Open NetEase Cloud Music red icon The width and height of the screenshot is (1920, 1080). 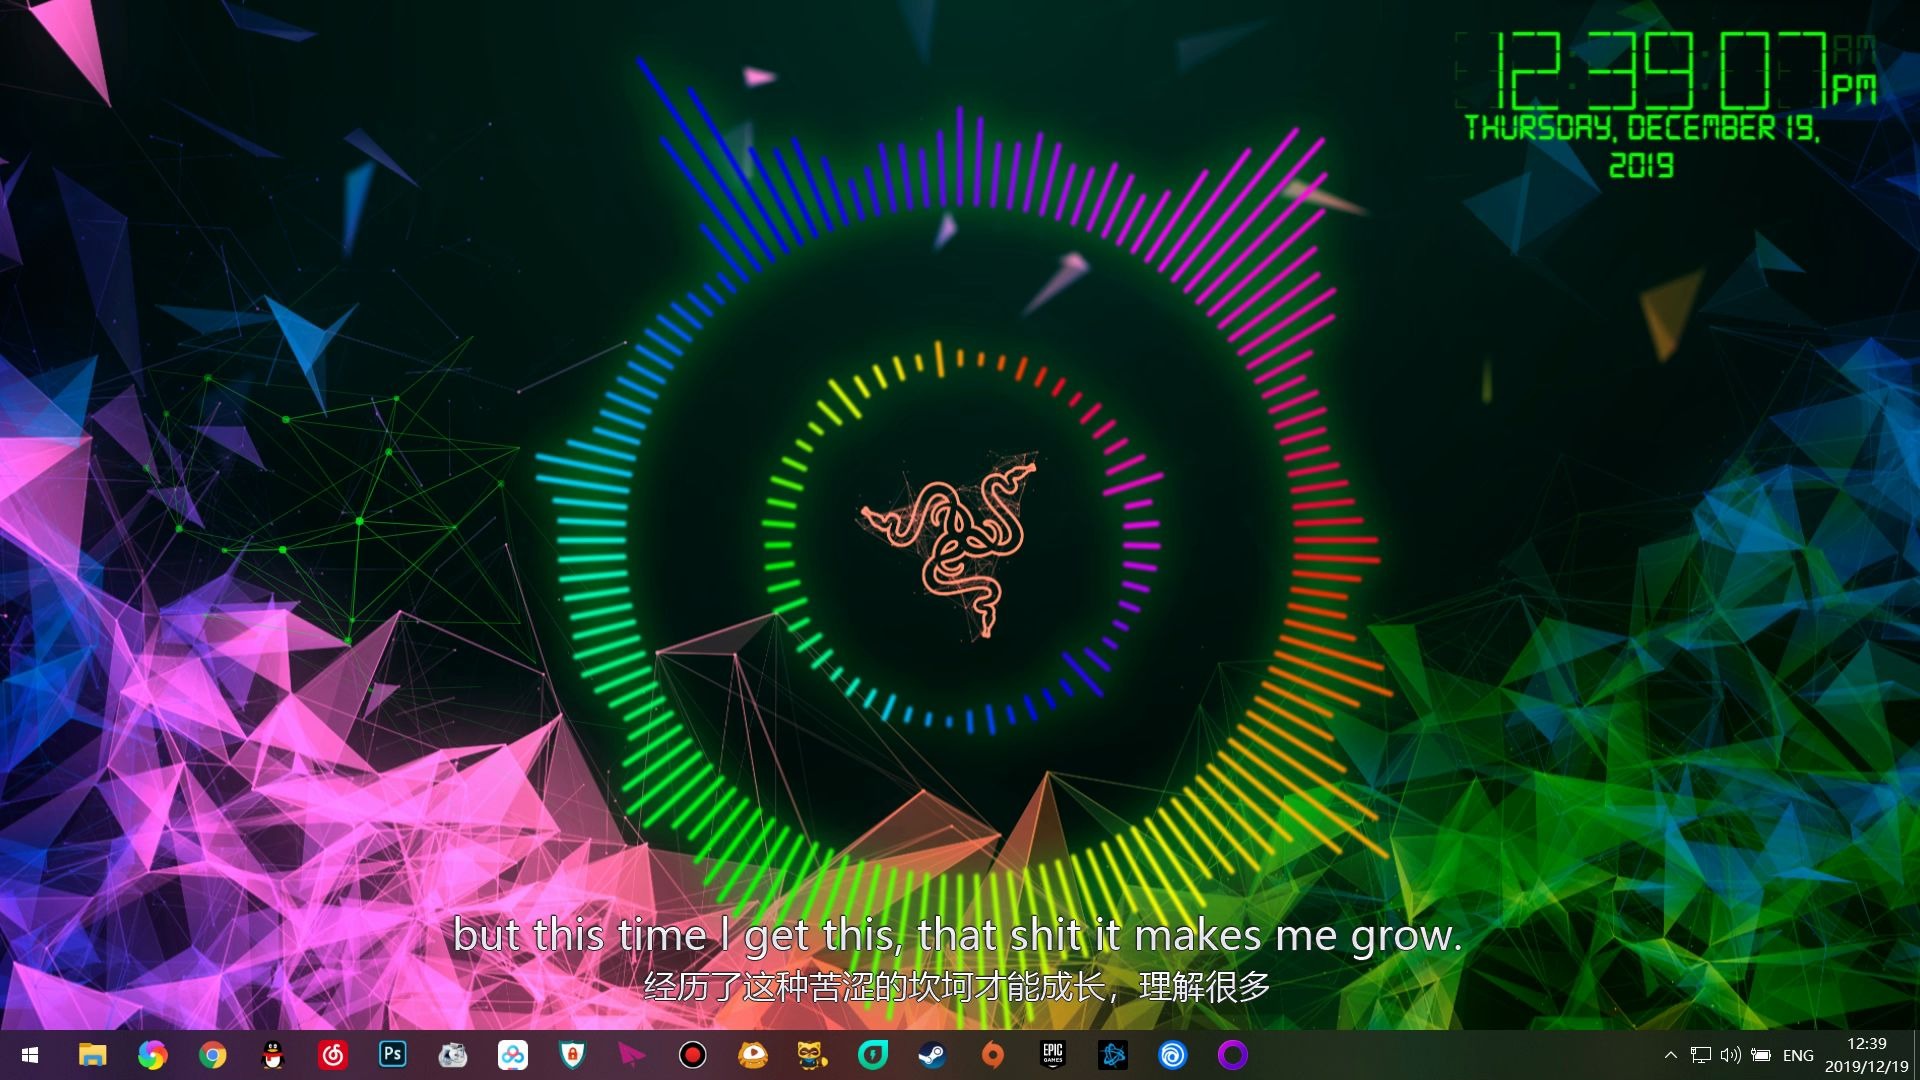tap(332, 1055)
